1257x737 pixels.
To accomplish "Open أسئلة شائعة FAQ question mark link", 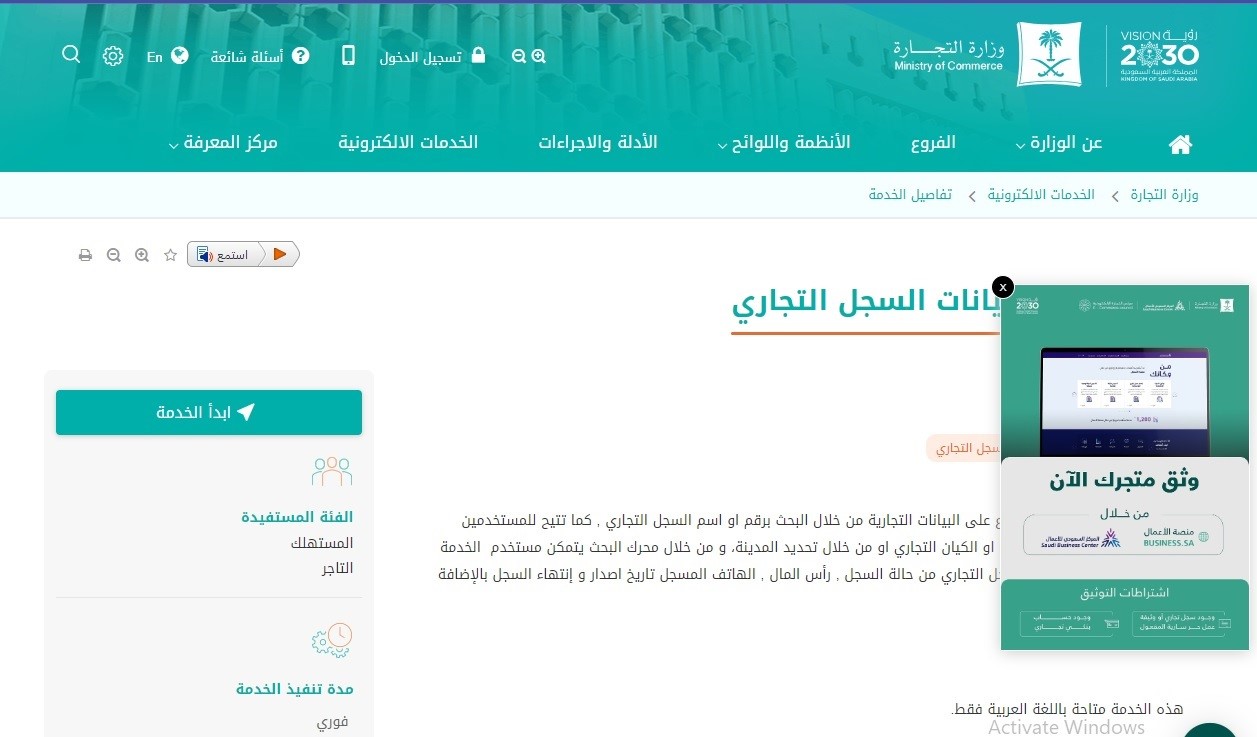I will (x=260, y=57).
